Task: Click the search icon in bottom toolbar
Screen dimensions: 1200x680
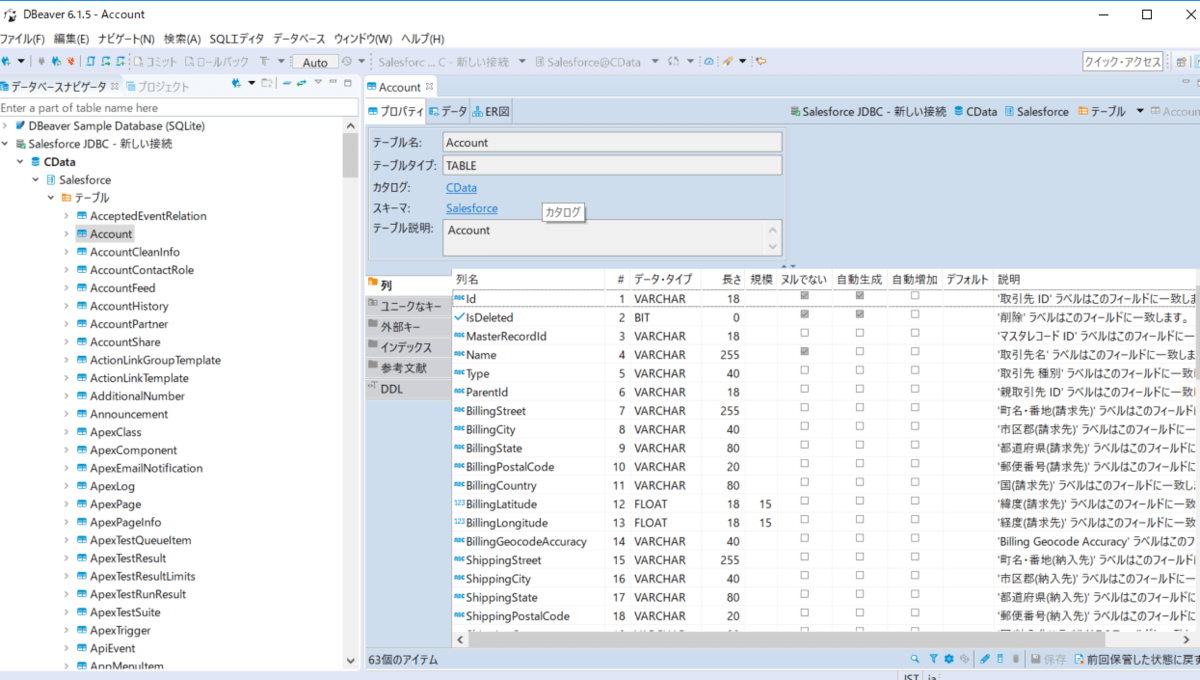Action: (915, 659)
